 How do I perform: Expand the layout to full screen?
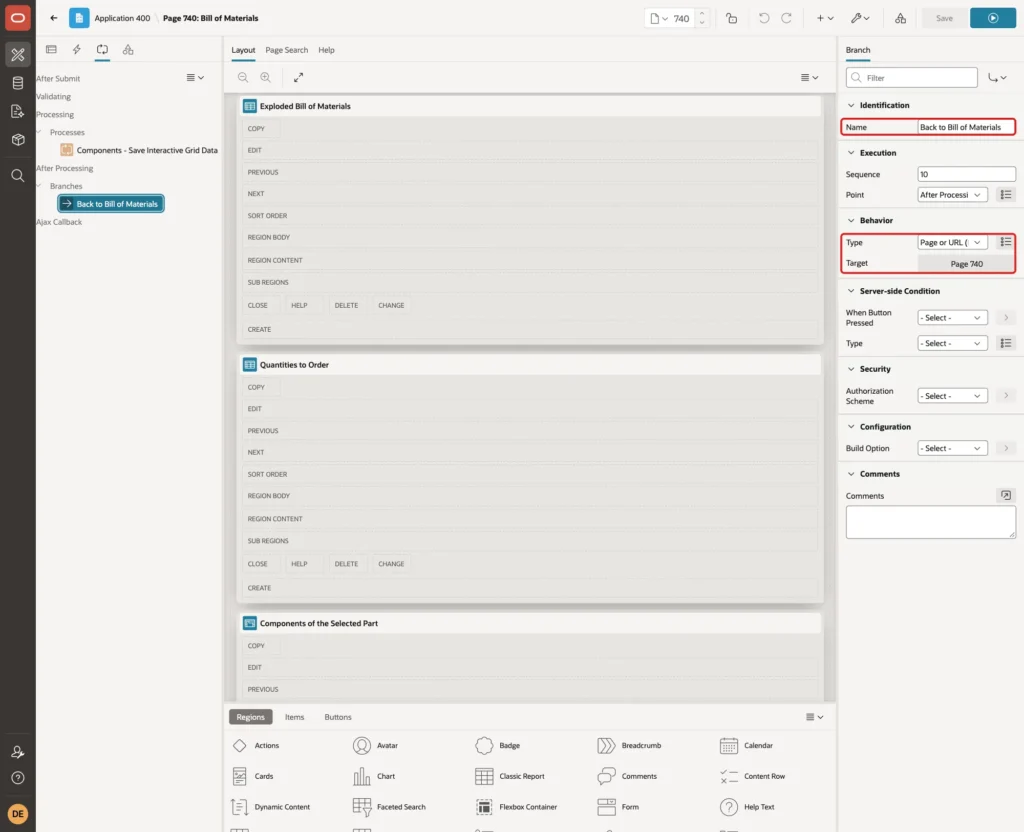pyautogui.click(x=298, y=77)
